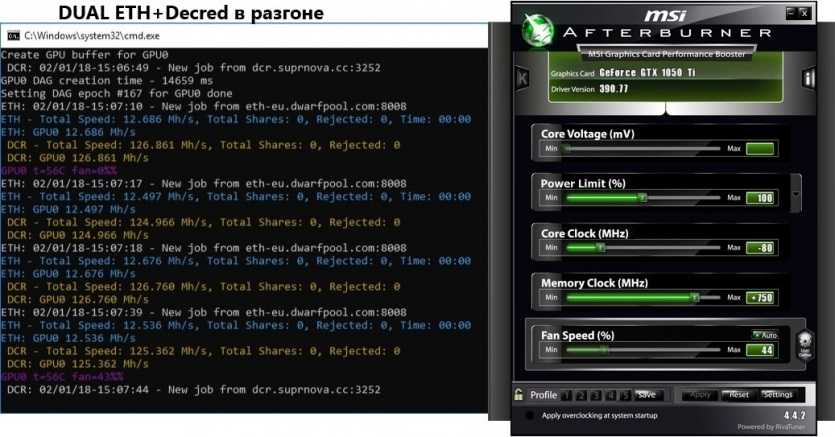Expand the arrow beside Power Limit

[795, 195]
